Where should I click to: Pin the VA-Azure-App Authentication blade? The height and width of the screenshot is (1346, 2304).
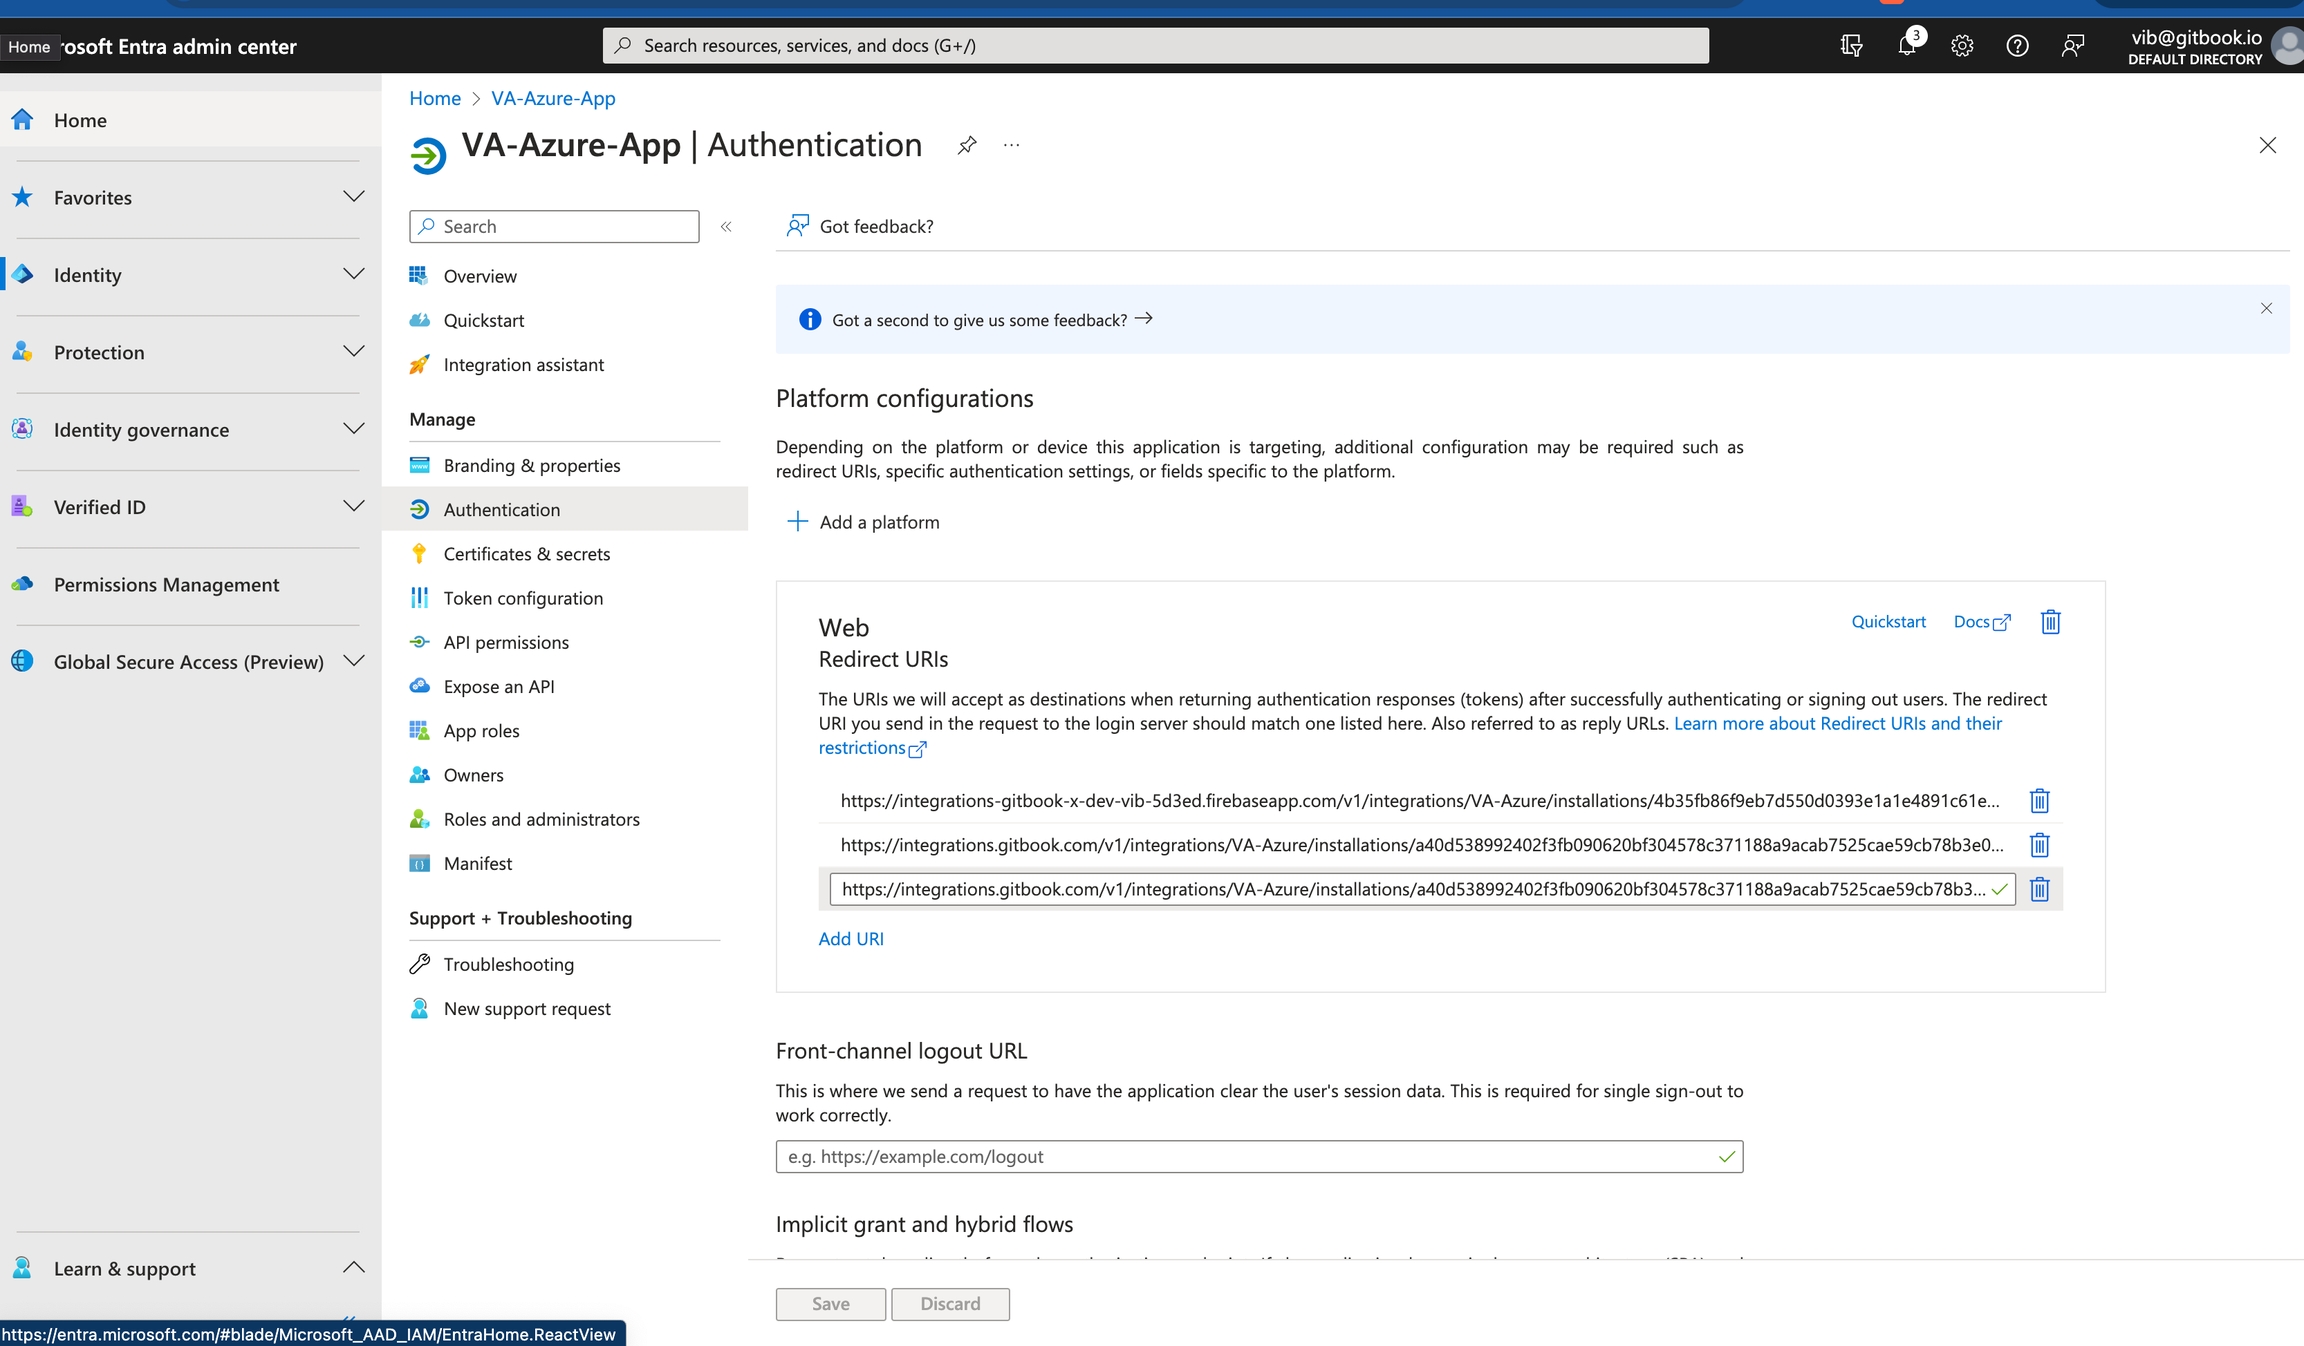coord(966,146)
